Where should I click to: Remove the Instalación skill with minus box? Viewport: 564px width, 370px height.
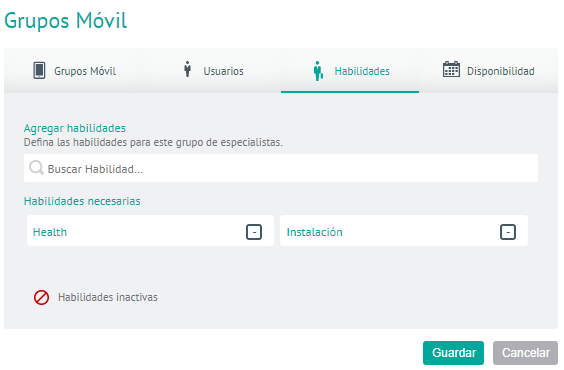[508, 232]
